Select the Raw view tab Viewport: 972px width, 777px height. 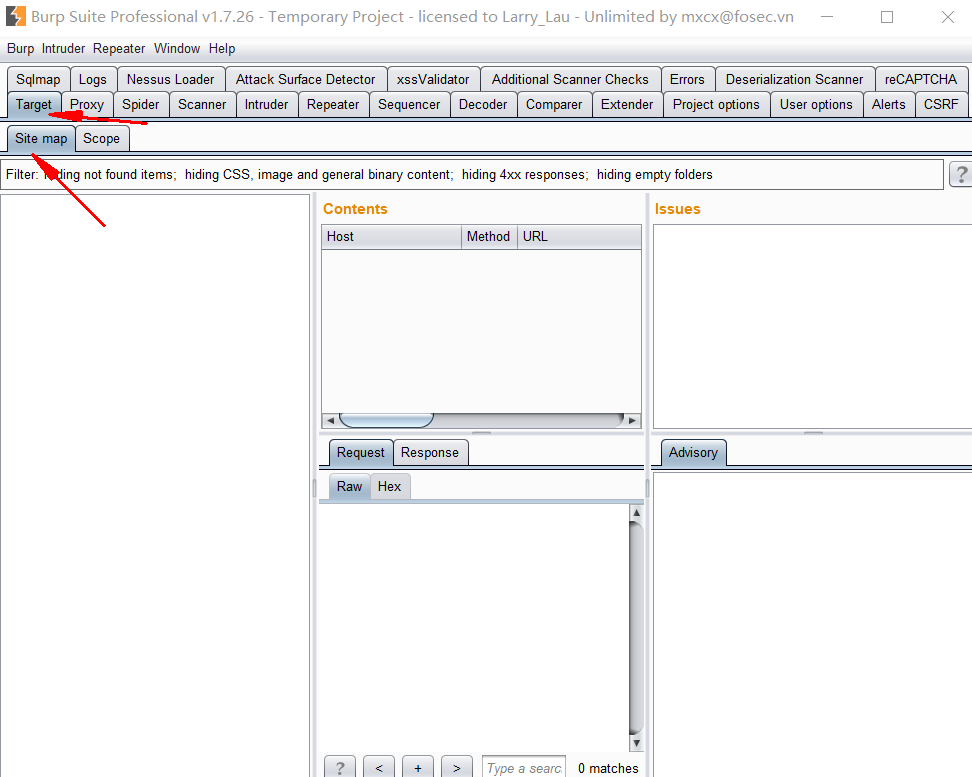pyautogui.click(x=350, y=486)
